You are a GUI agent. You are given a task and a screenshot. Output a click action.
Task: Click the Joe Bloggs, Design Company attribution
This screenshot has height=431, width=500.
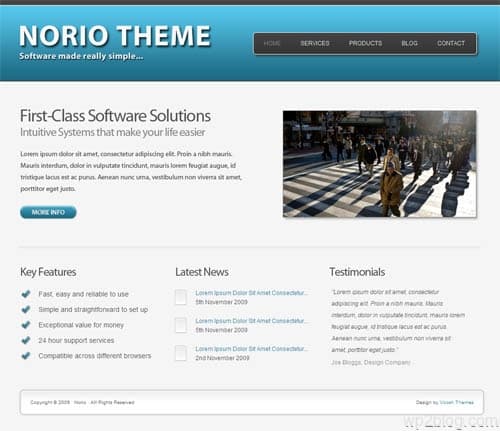click(371, 362)
